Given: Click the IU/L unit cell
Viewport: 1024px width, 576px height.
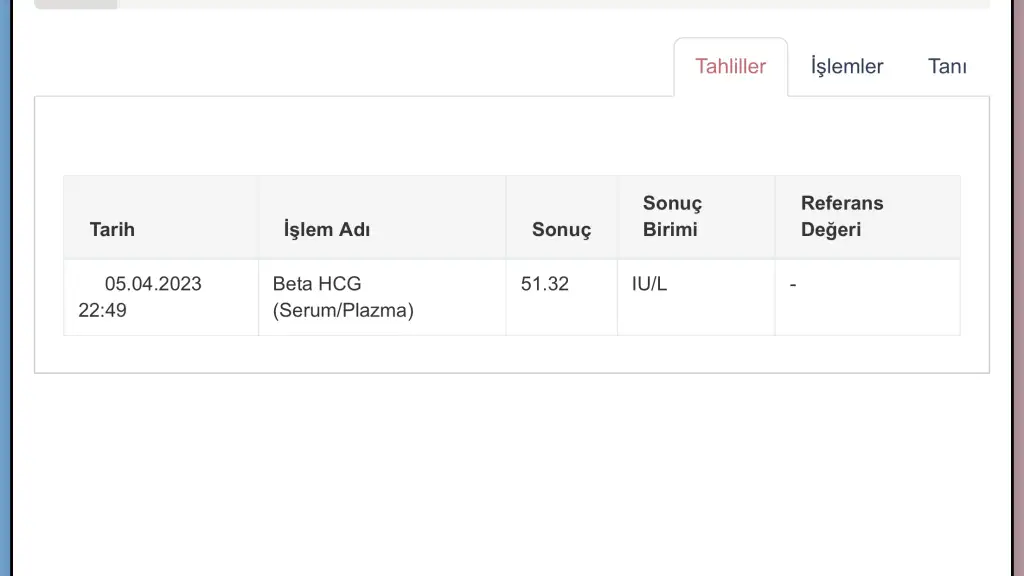Looking at the screenshot, I should click(x=649, y=284).
